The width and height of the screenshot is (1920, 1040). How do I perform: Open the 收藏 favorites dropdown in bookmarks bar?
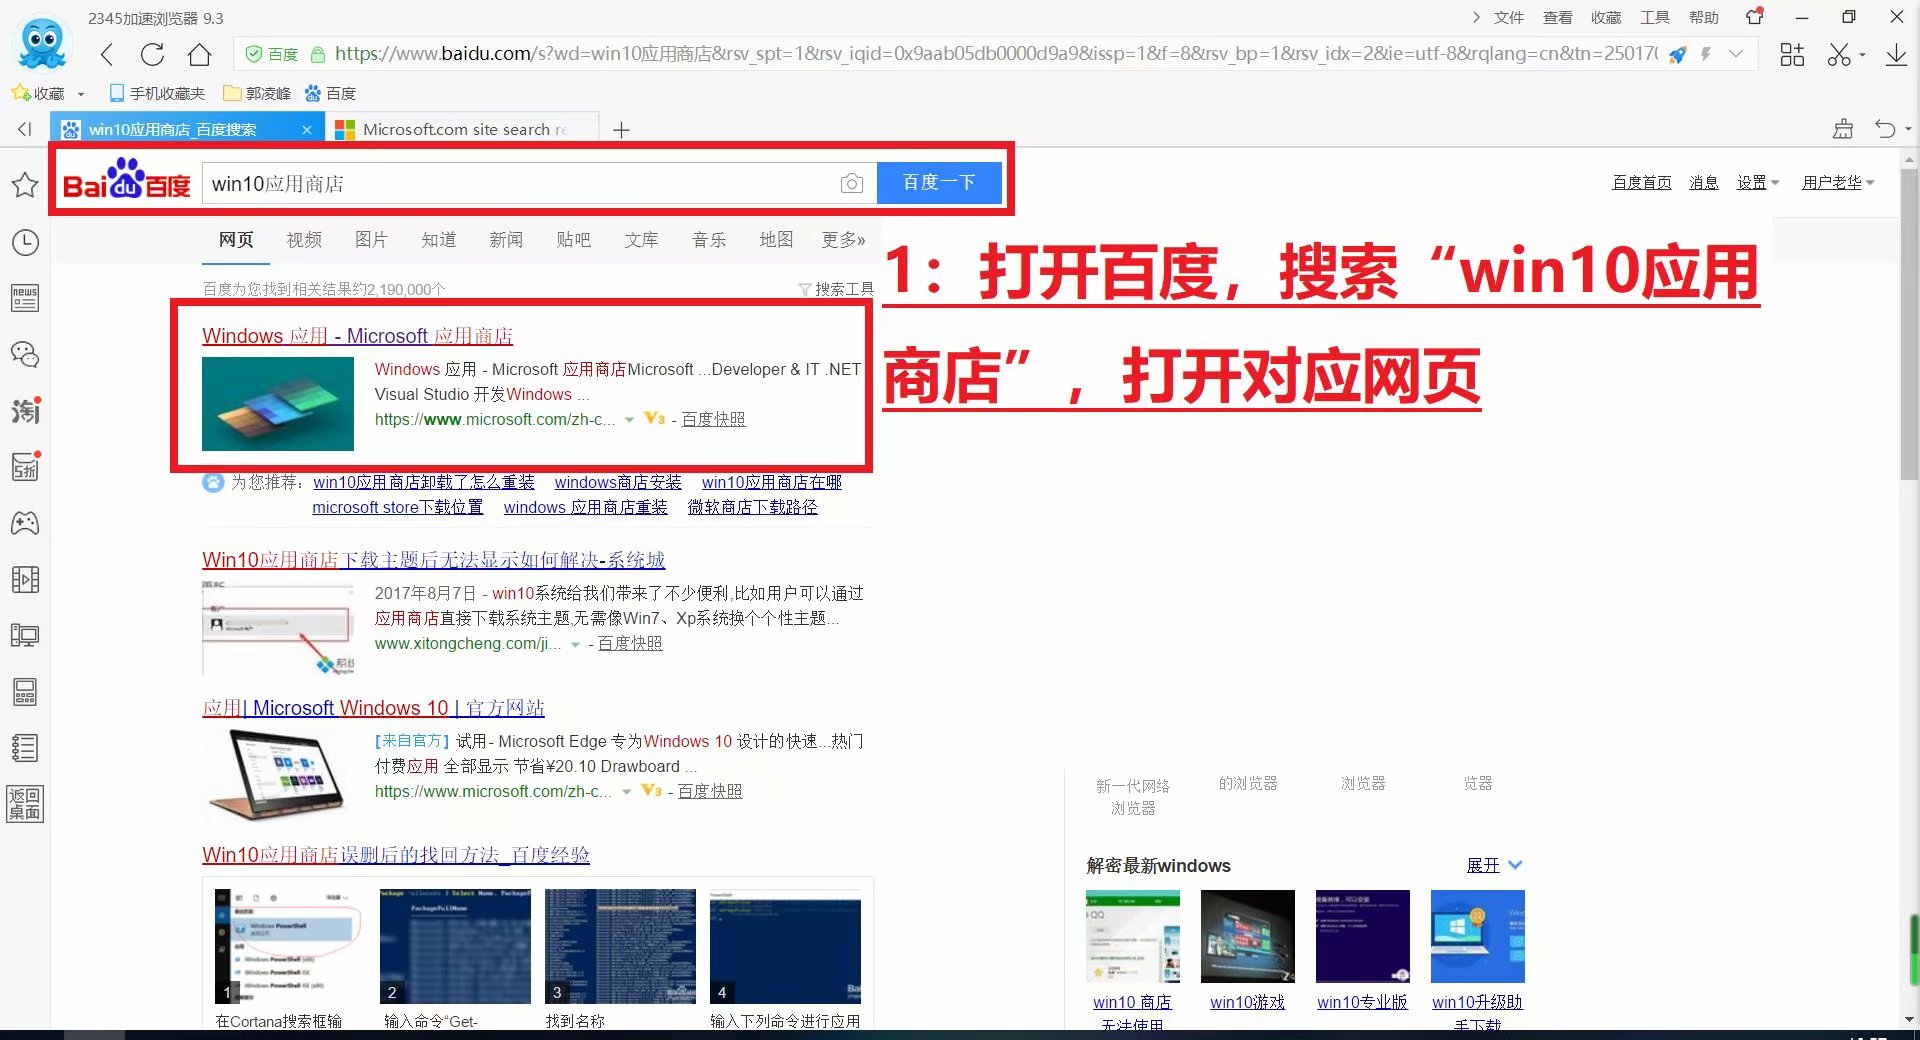[x=47, y=93]
